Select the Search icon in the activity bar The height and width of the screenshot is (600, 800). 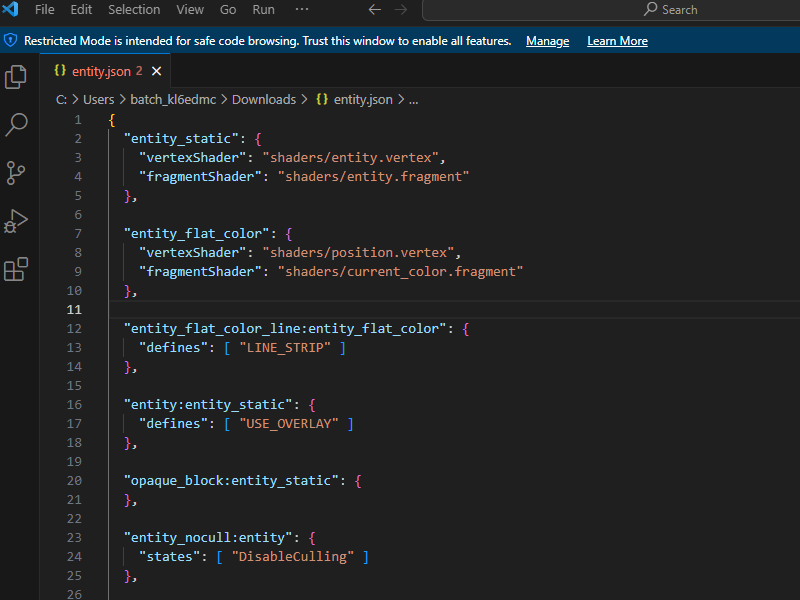(16, 125)
